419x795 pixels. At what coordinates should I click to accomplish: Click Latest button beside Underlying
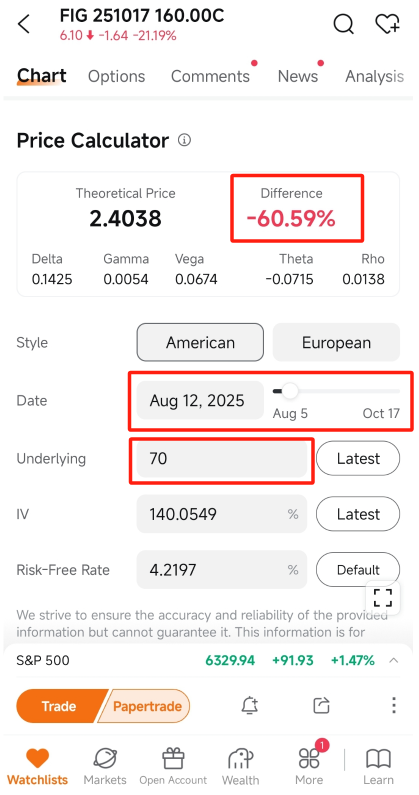coord(358,458)
